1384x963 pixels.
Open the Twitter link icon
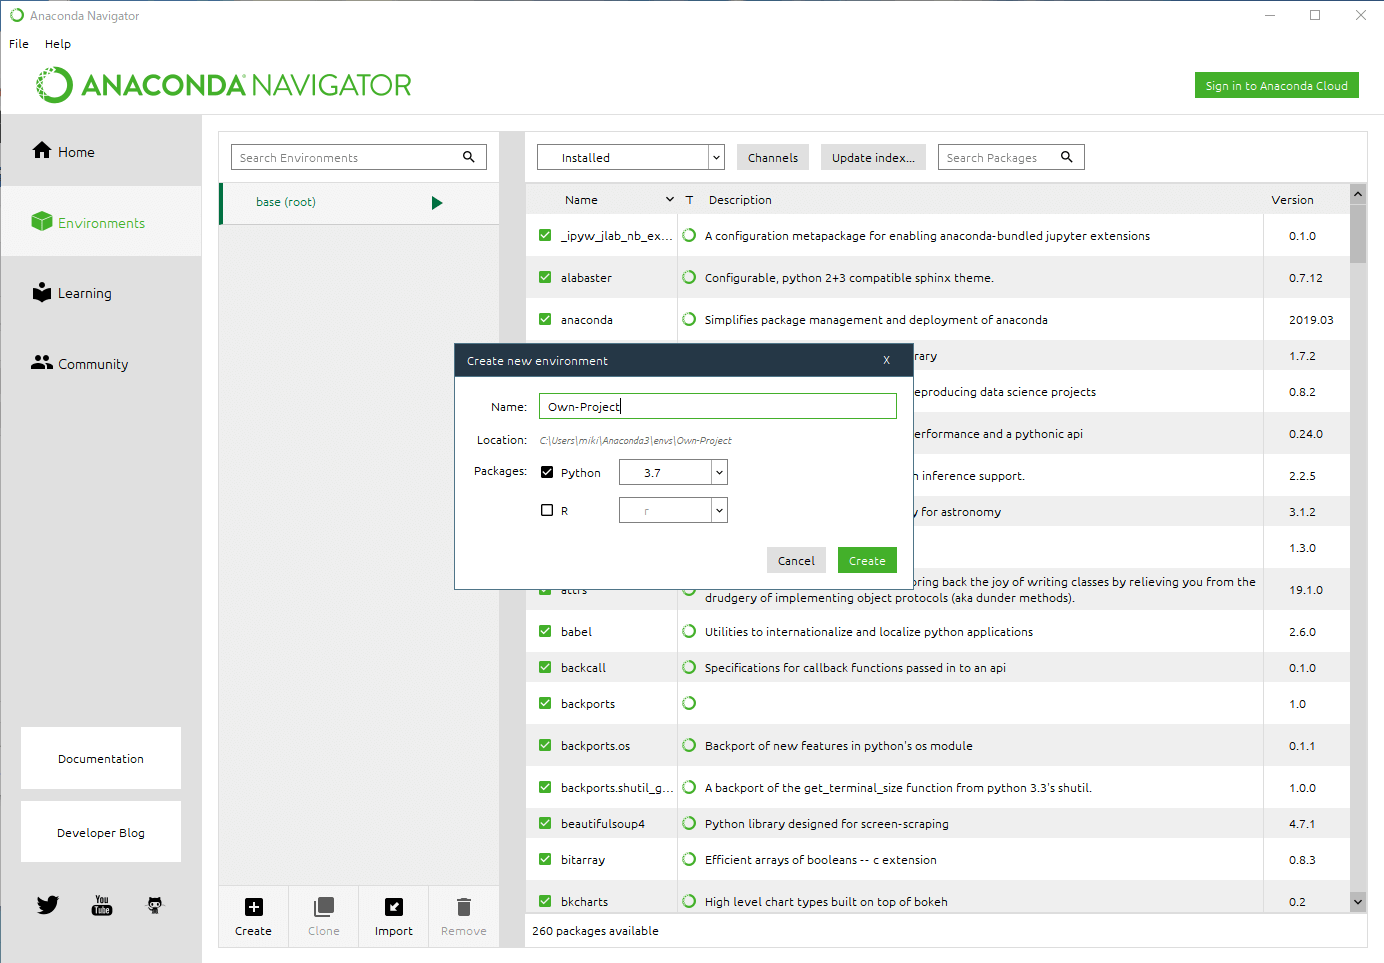[48, 905]
